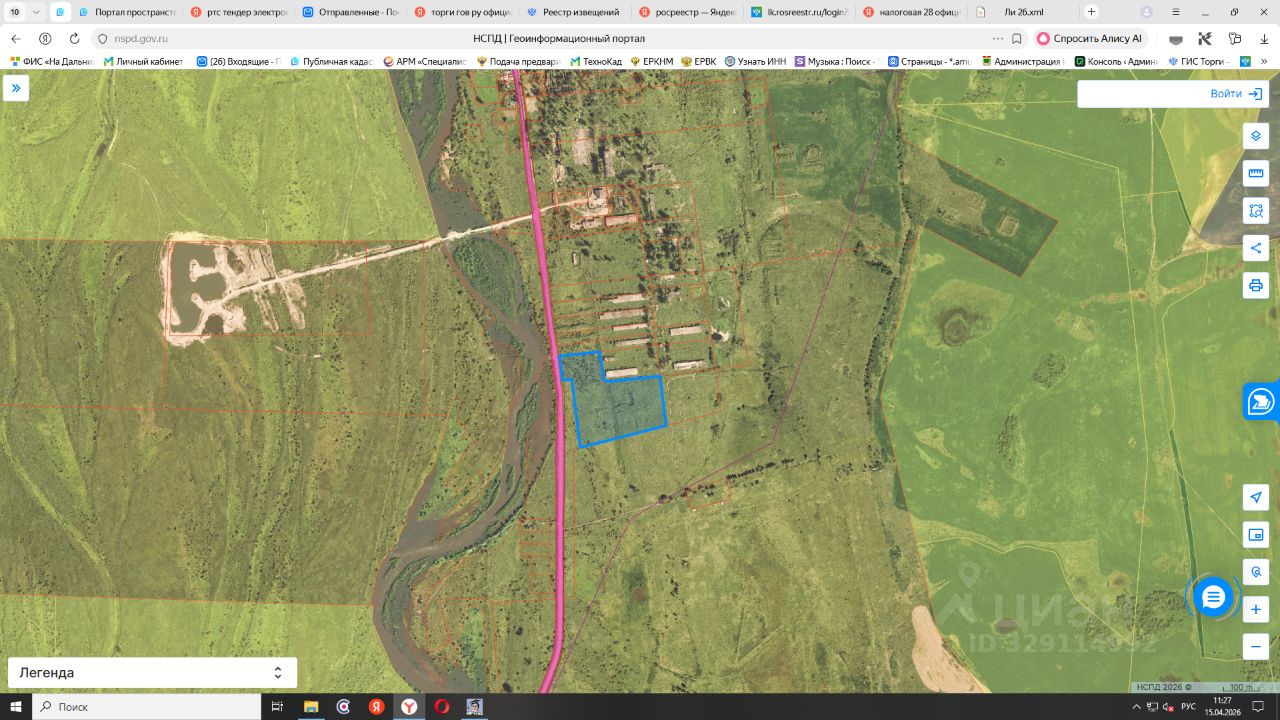Open the tab list dropdown

coord(37,12)
